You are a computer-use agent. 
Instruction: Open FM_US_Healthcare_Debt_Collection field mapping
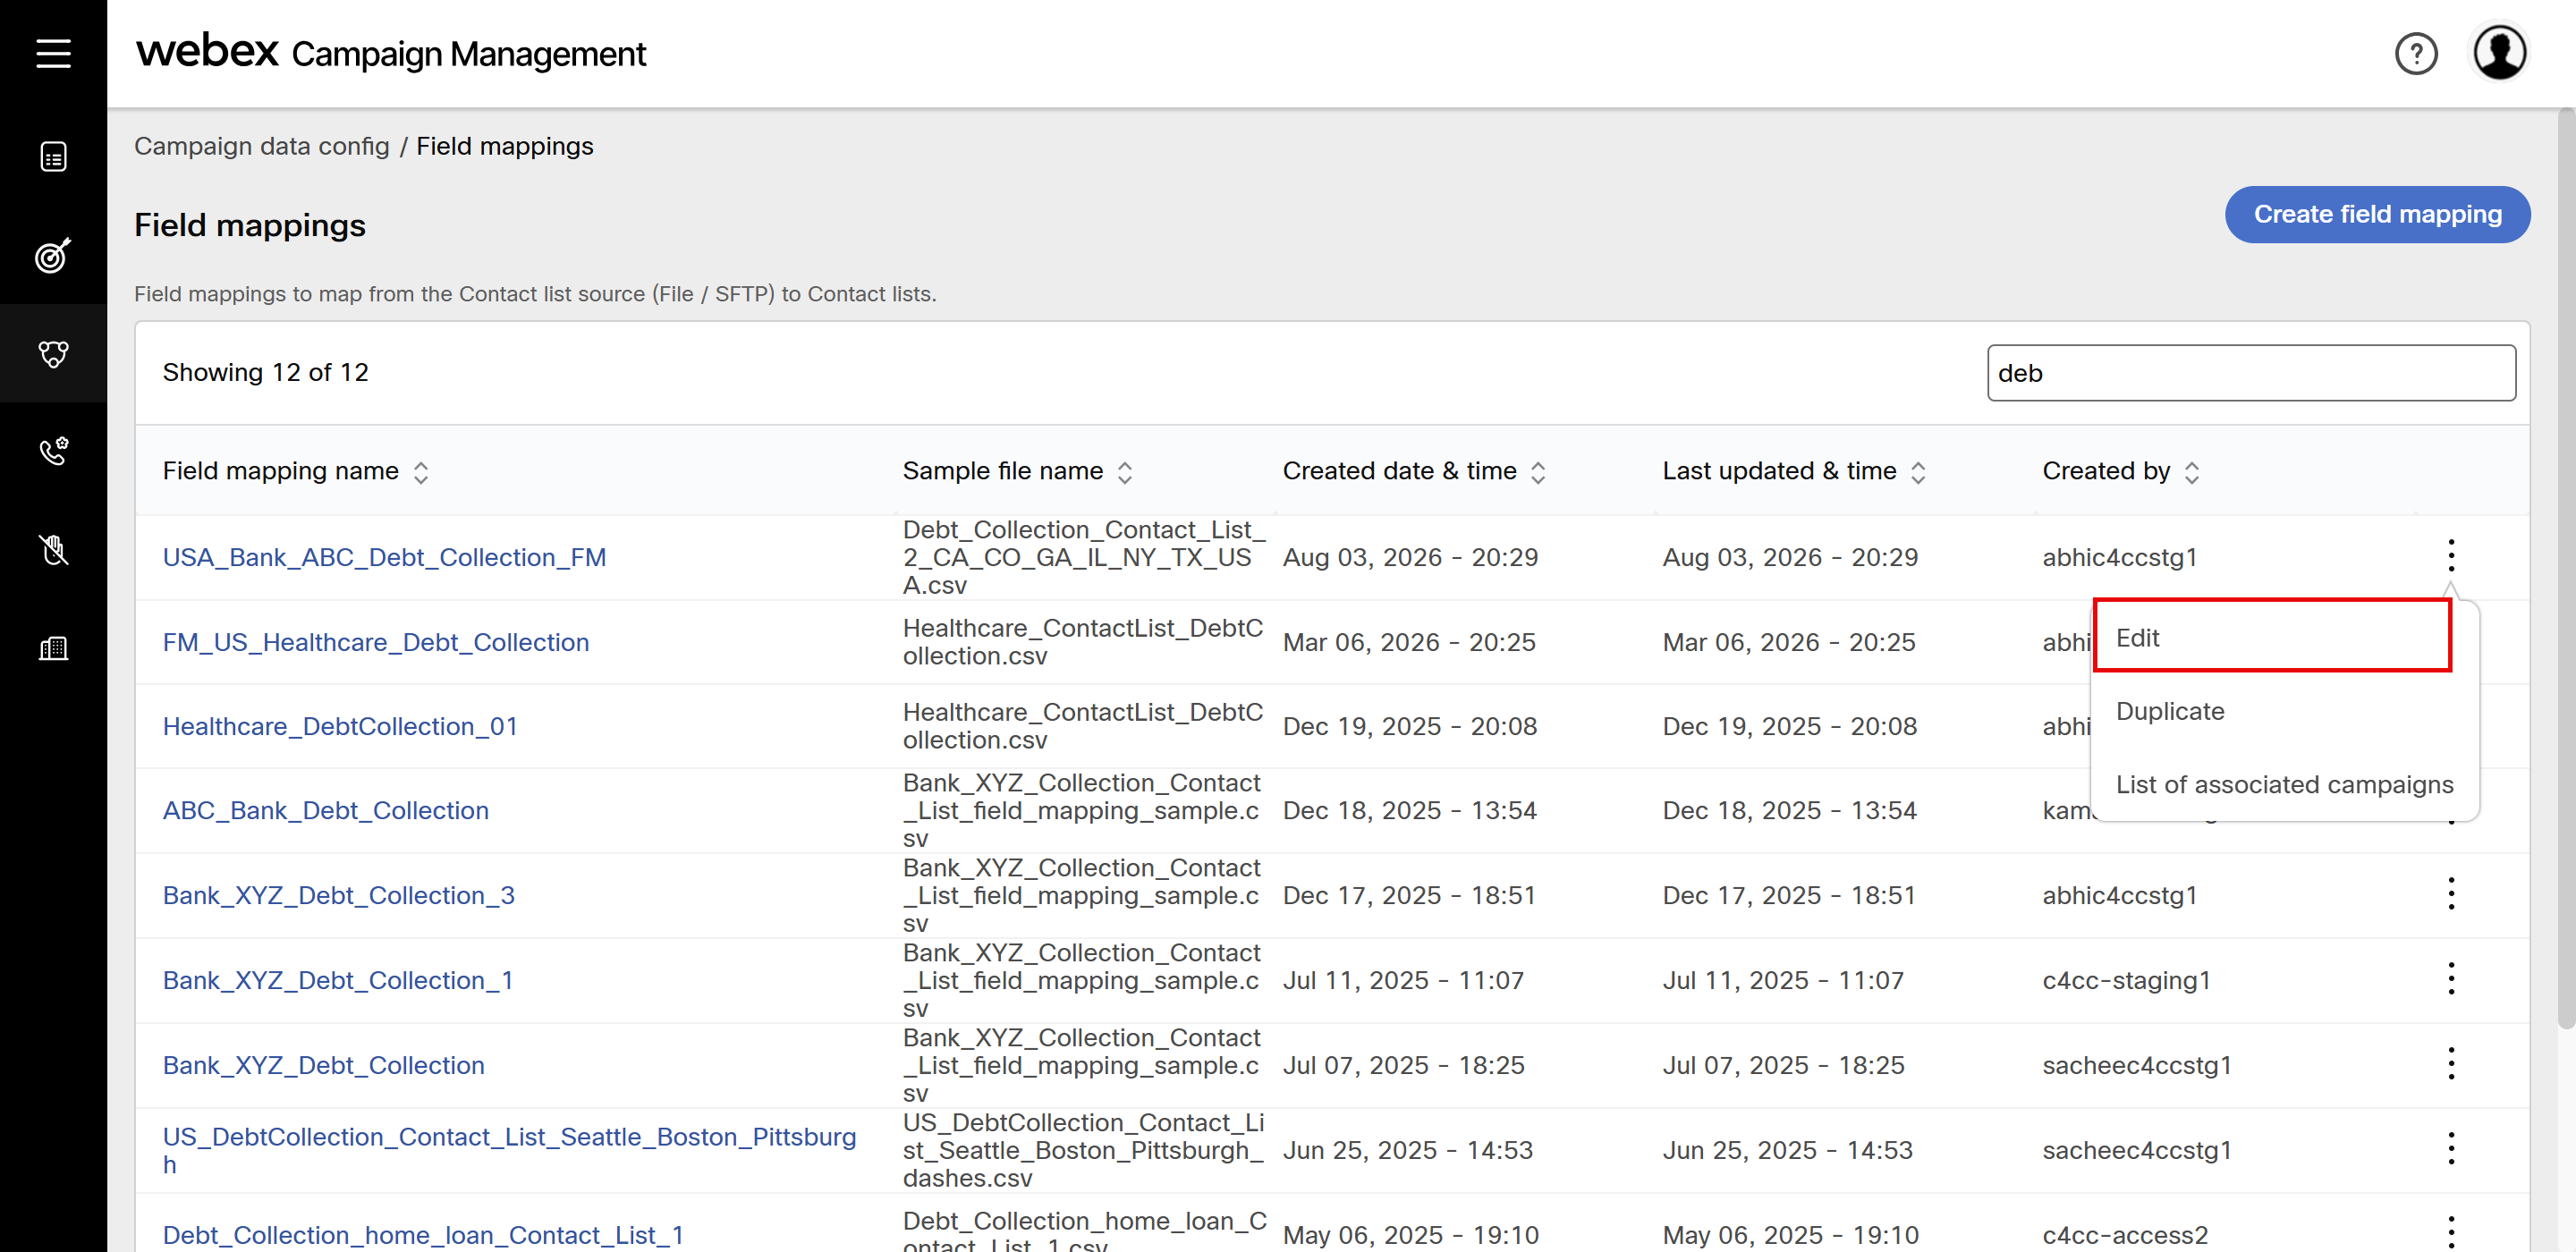376,642
